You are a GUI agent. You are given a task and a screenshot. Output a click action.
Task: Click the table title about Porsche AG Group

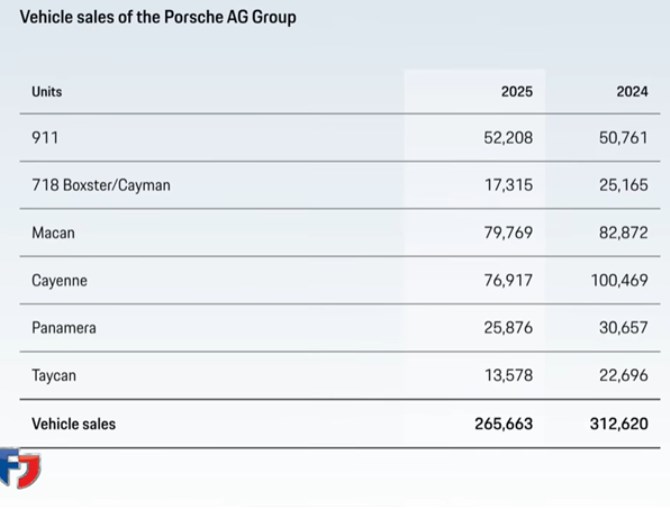158,17
